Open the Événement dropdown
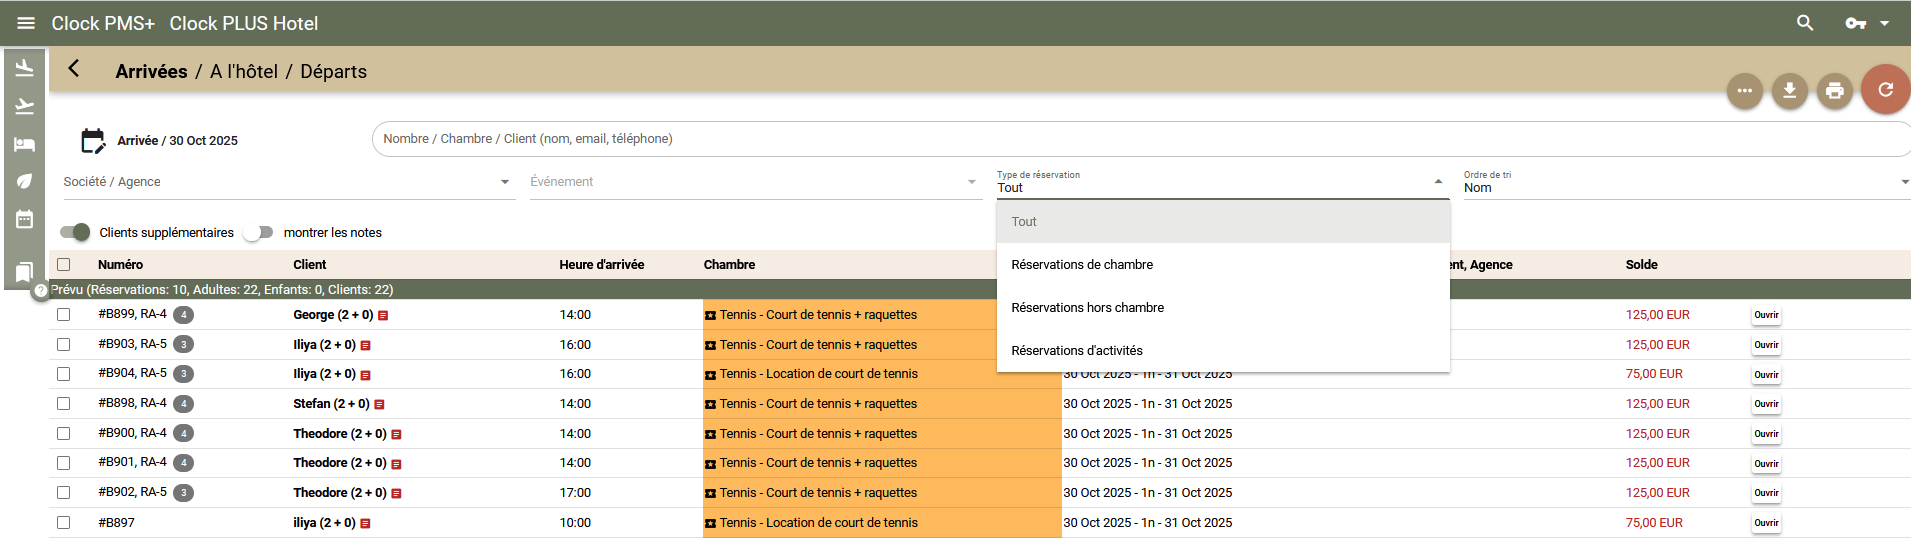The height and width of the screenshot is (538, 1911). coord(756,182)
